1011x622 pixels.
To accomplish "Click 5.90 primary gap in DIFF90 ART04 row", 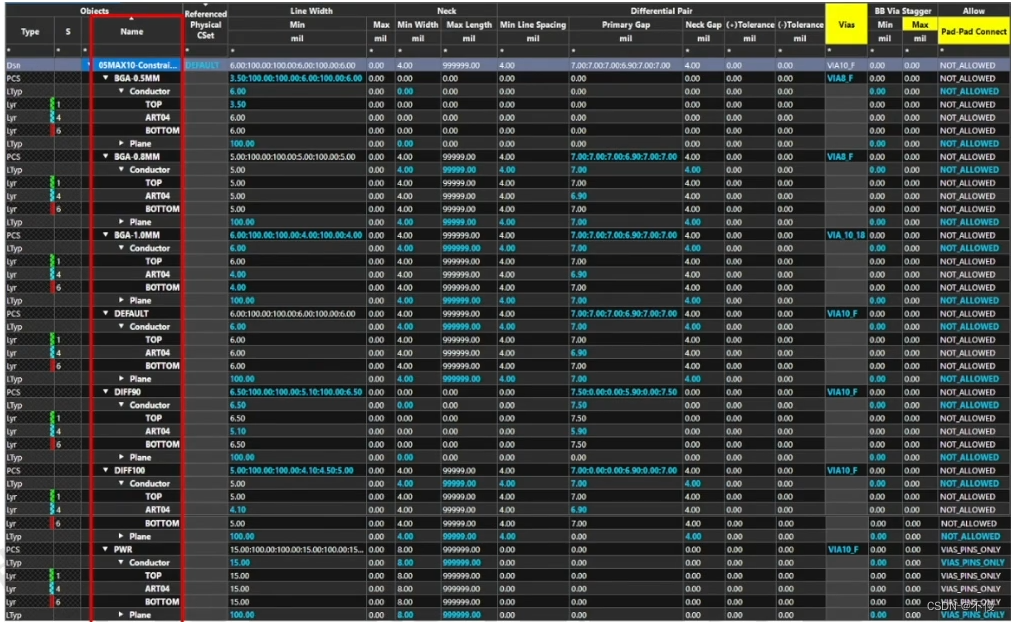I will (578, 431).
